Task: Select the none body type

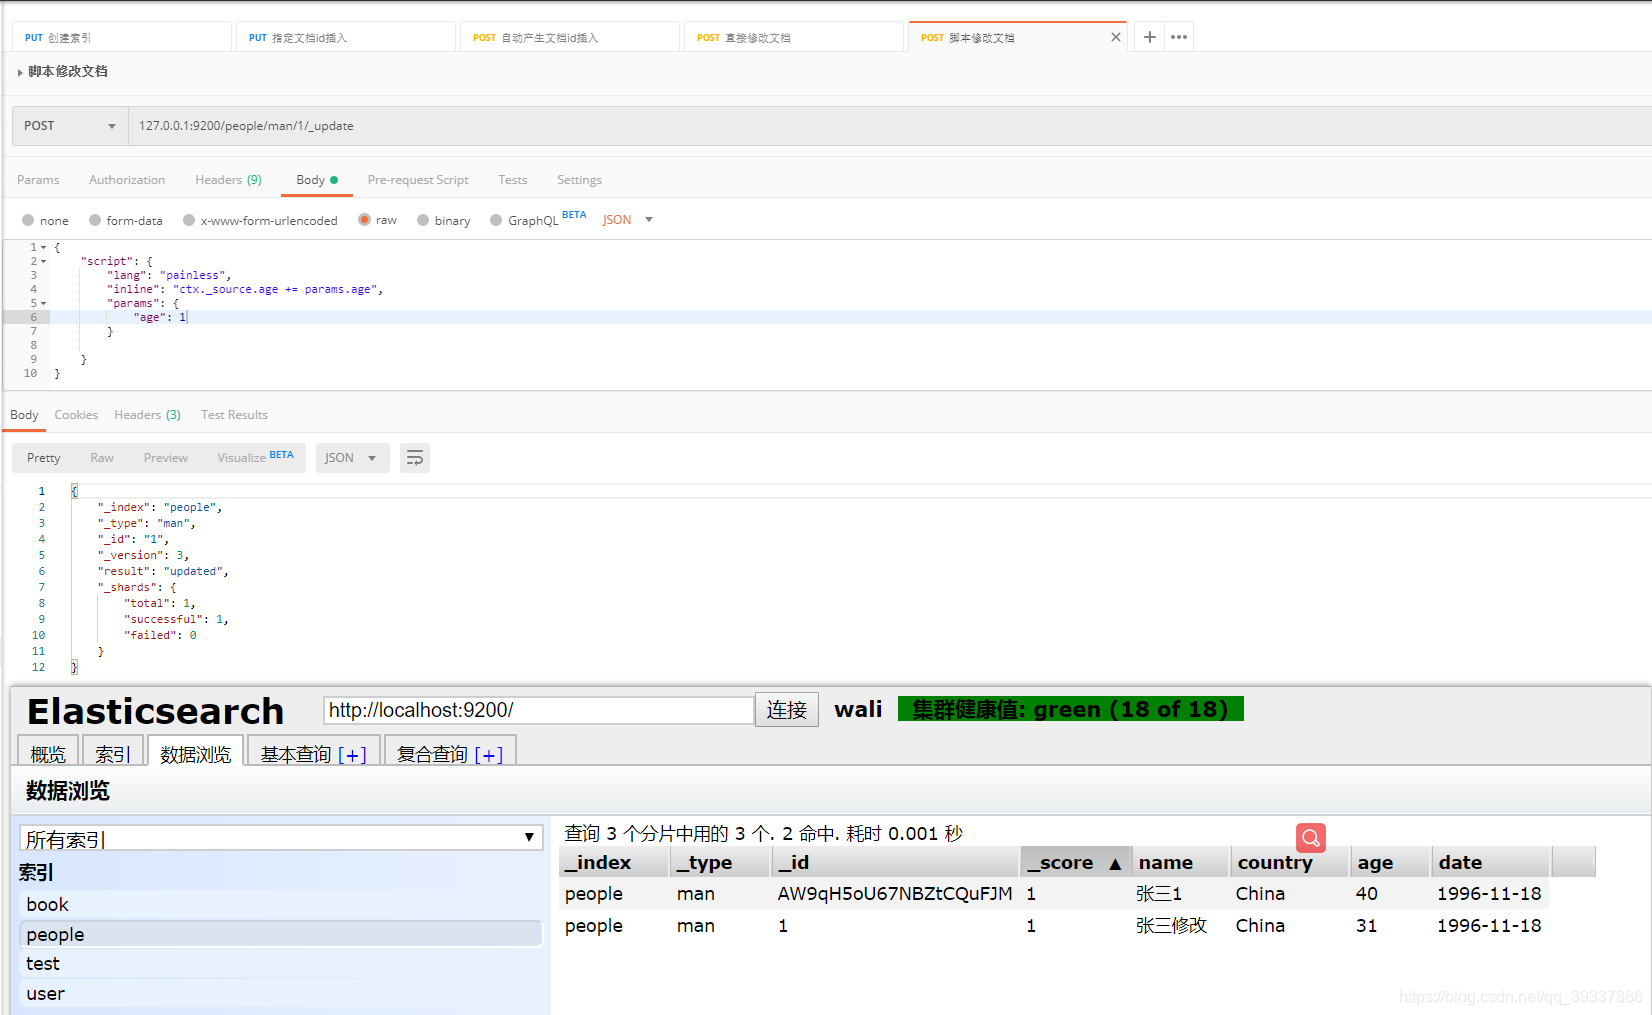Action: (x=28, y=220)
